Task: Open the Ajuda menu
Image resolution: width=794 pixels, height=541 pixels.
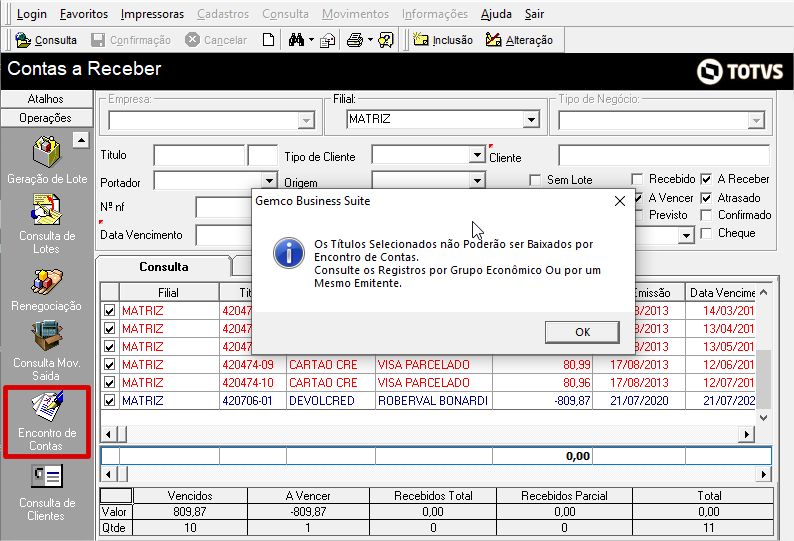Action: click(496, 14)
